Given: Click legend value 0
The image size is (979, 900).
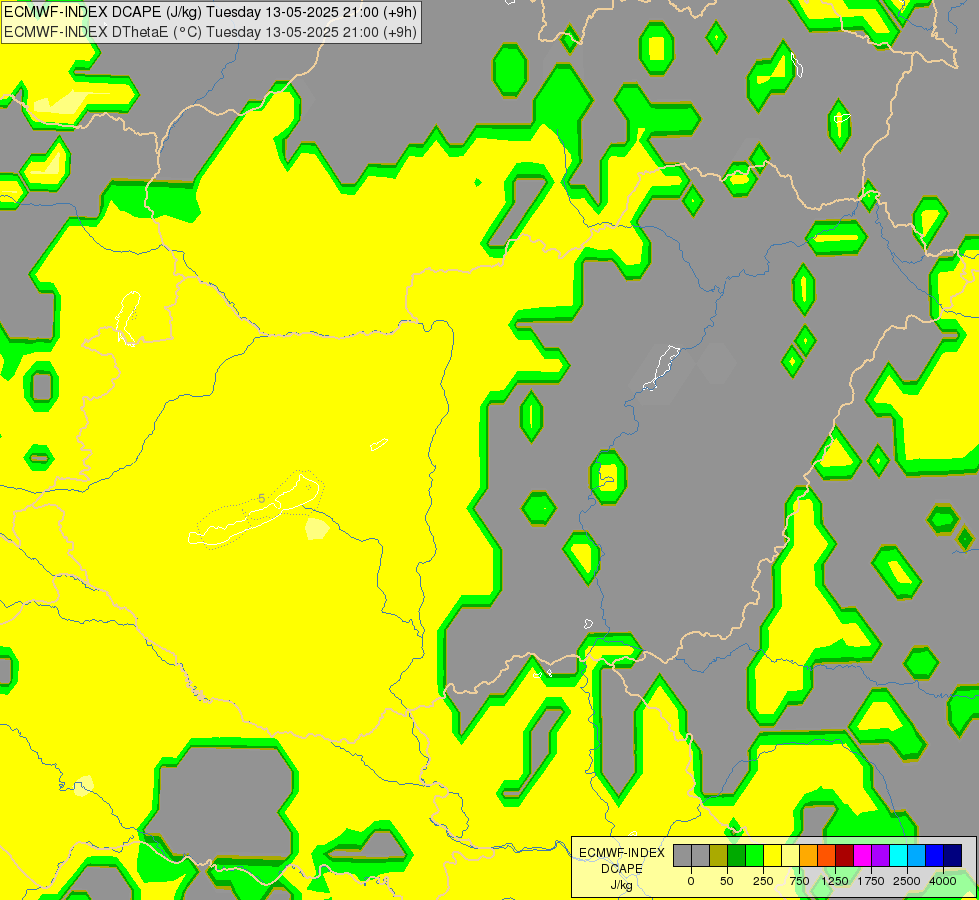Looking at the screenshot, I should (691, 881).
